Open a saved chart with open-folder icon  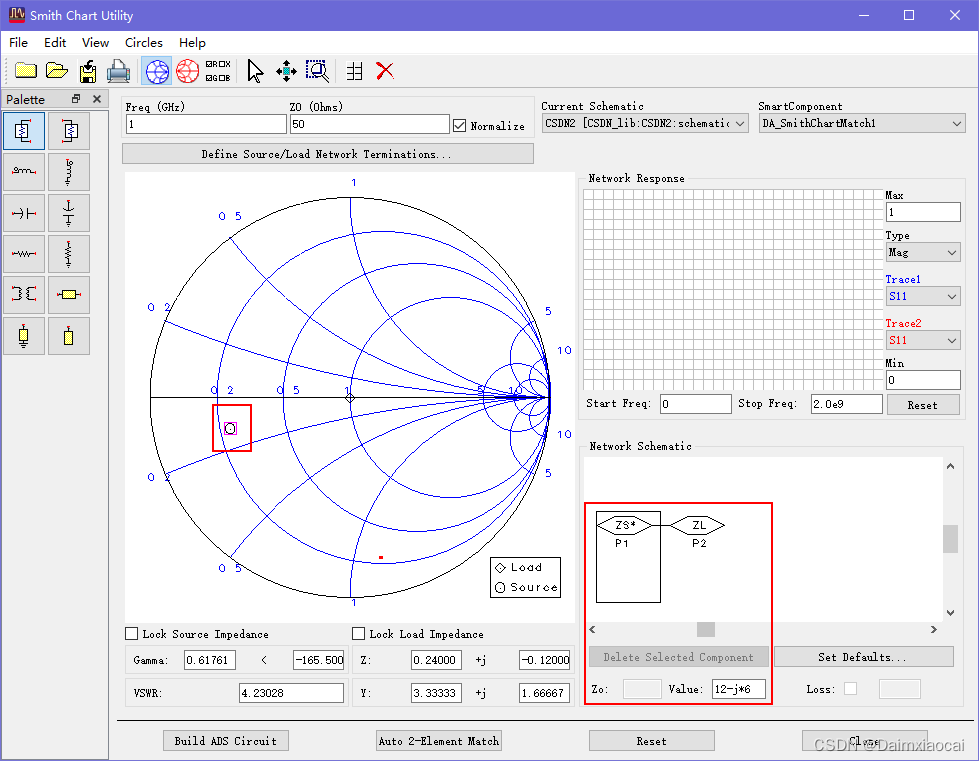click(x=57, y=71)
